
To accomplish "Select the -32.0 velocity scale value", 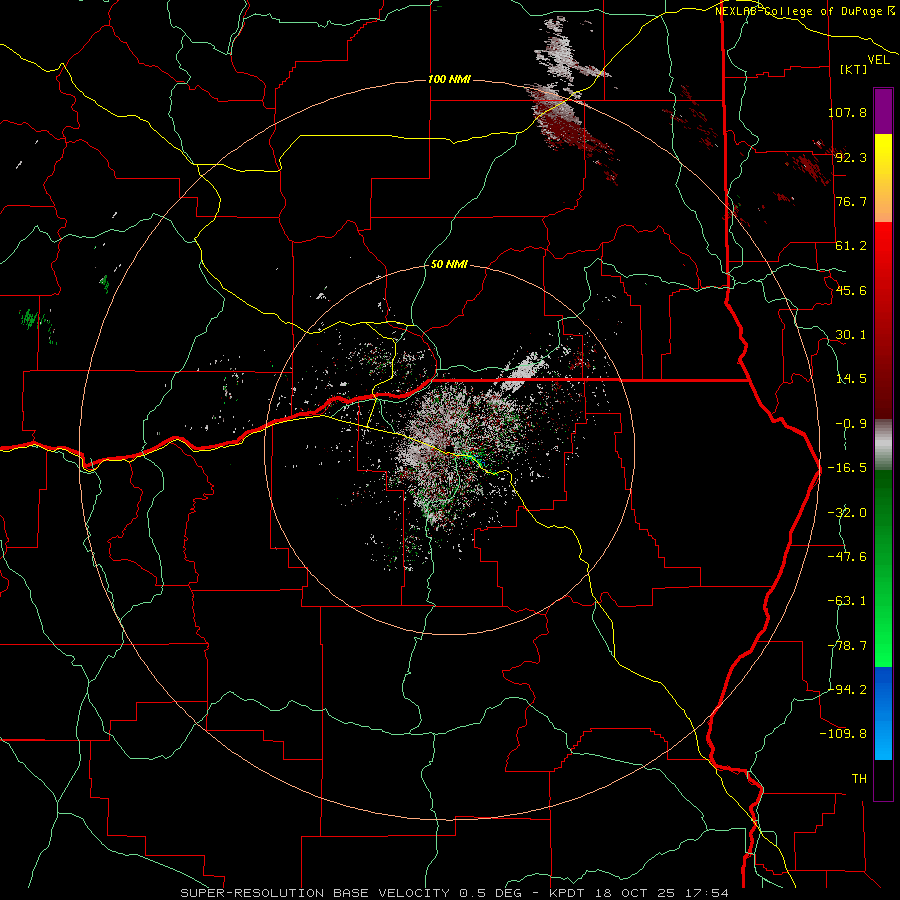I will click(x=847, y=513).
